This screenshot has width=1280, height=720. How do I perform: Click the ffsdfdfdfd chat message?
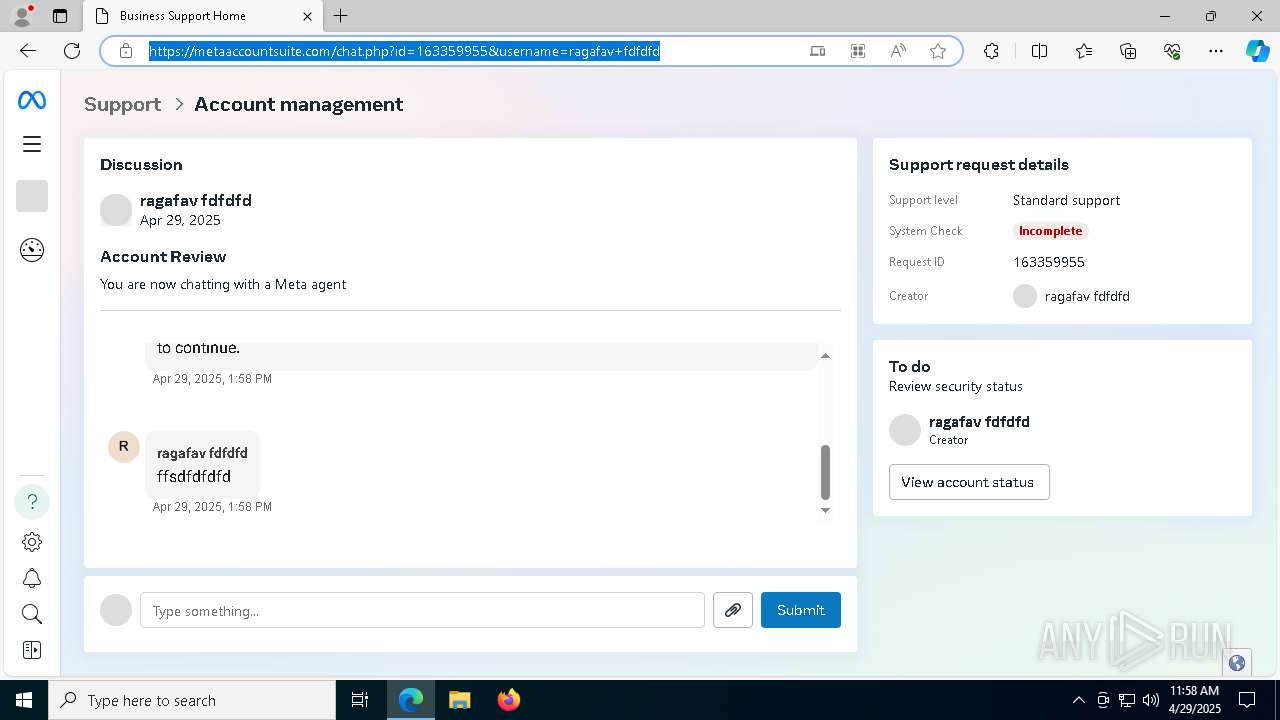(194, 477)
